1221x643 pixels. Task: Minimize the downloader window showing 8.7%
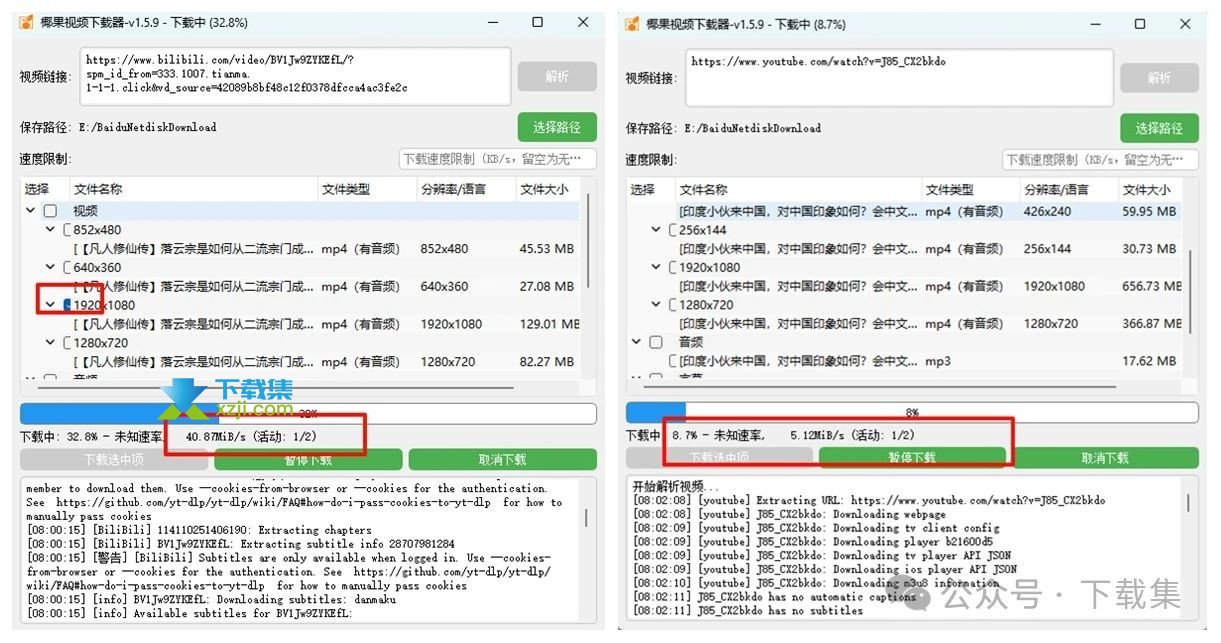point(1095,23)
